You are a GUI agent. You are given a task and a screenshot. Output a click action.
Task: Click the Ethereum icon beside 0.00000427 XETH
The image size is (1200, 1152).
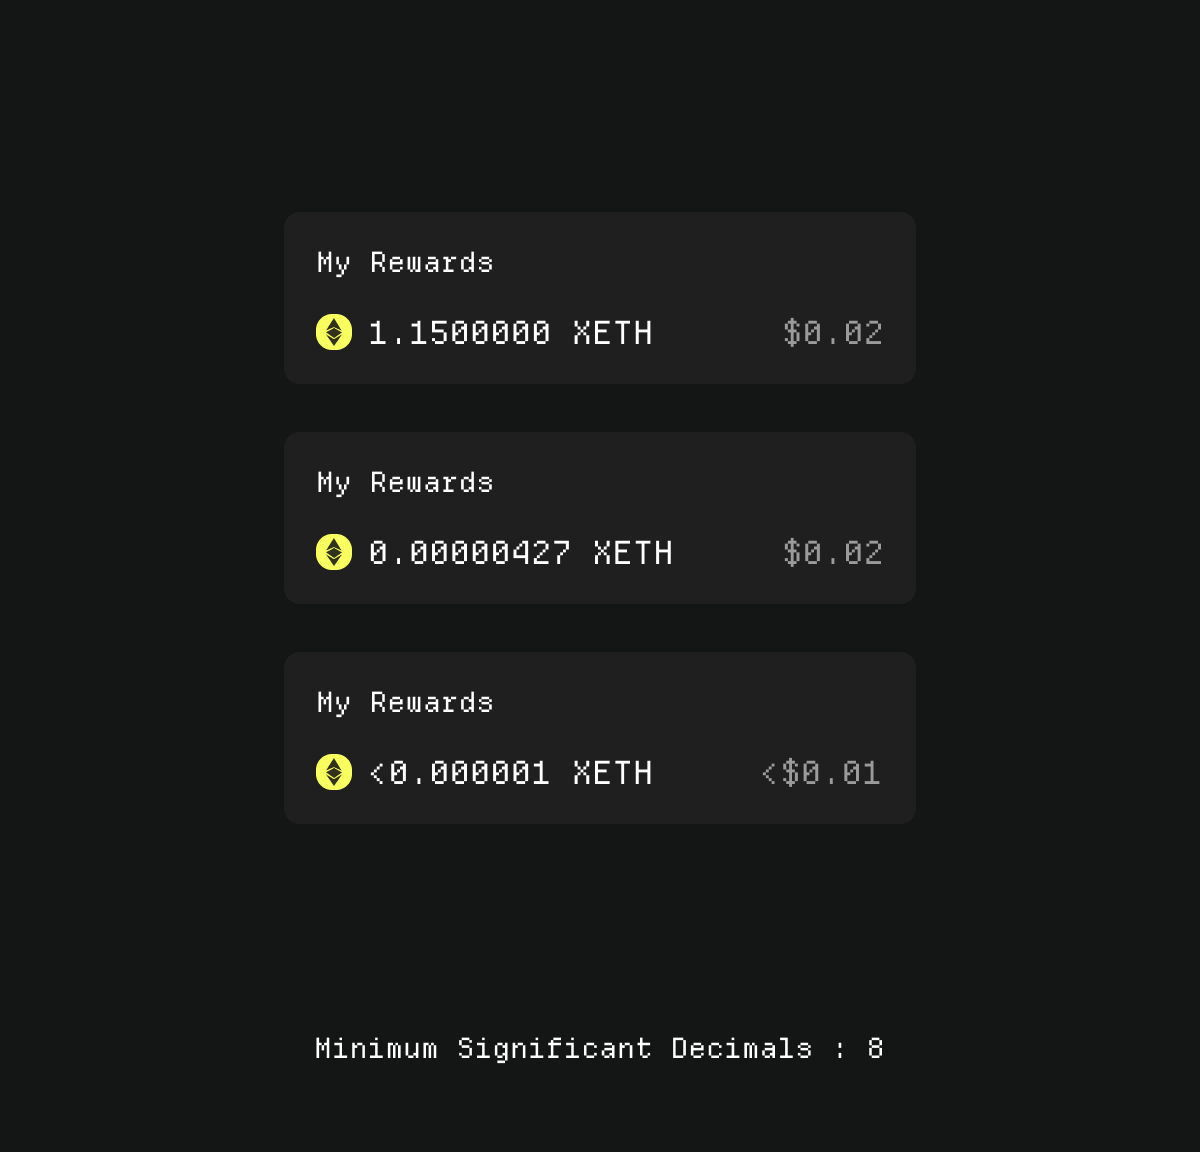click(334, 552)
